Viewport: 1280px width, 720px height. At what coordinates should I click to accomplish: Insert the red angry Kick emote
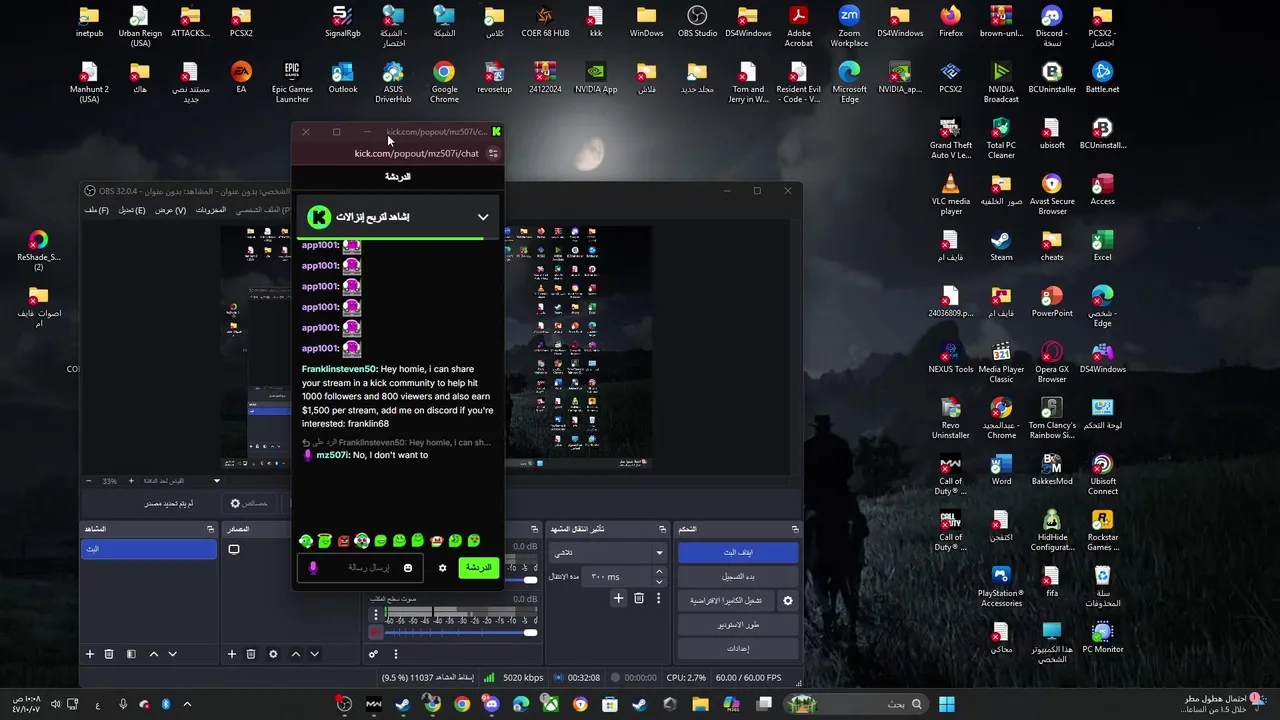click(343, 541)
